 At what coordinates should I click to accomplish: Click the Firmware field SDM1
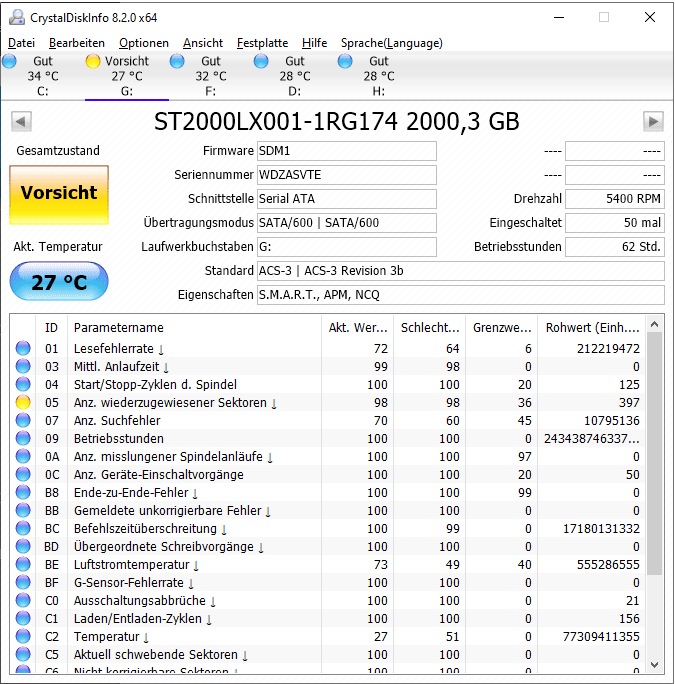(347, 151)
